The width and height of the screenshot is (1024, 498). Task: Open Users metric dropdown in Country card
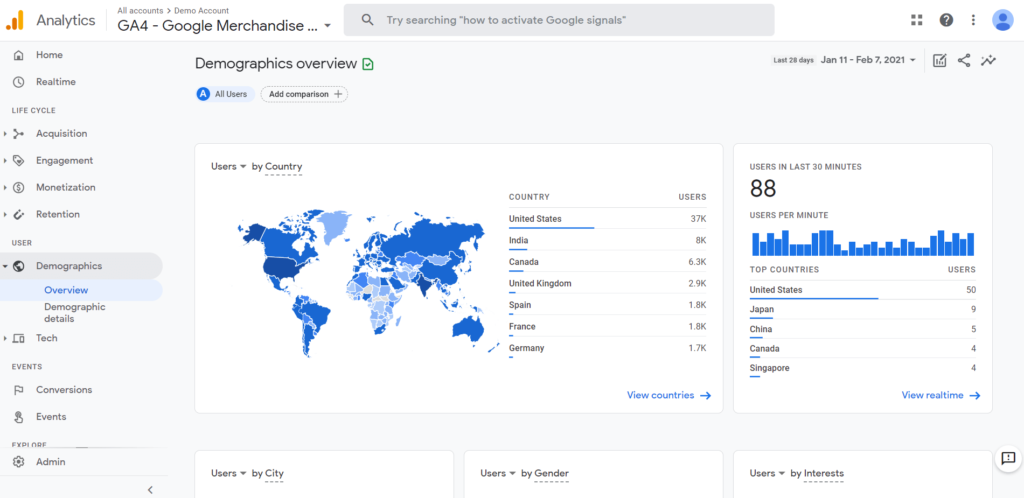click(229, 166)
